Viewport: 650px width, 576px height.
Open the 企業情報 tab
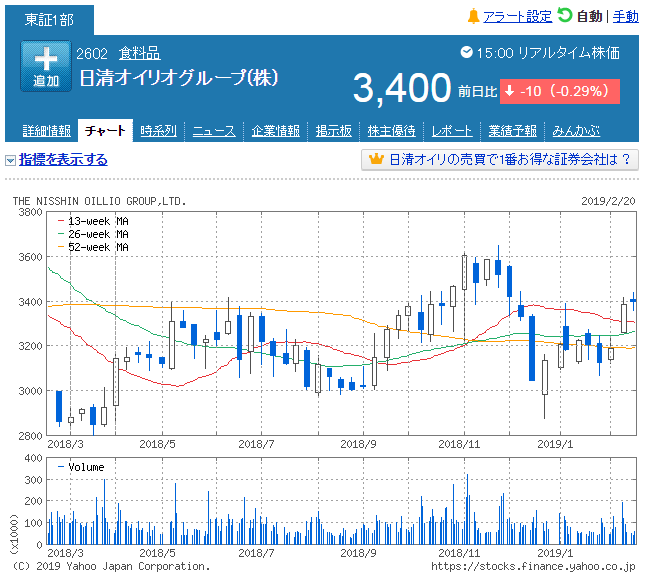point(275,131)
